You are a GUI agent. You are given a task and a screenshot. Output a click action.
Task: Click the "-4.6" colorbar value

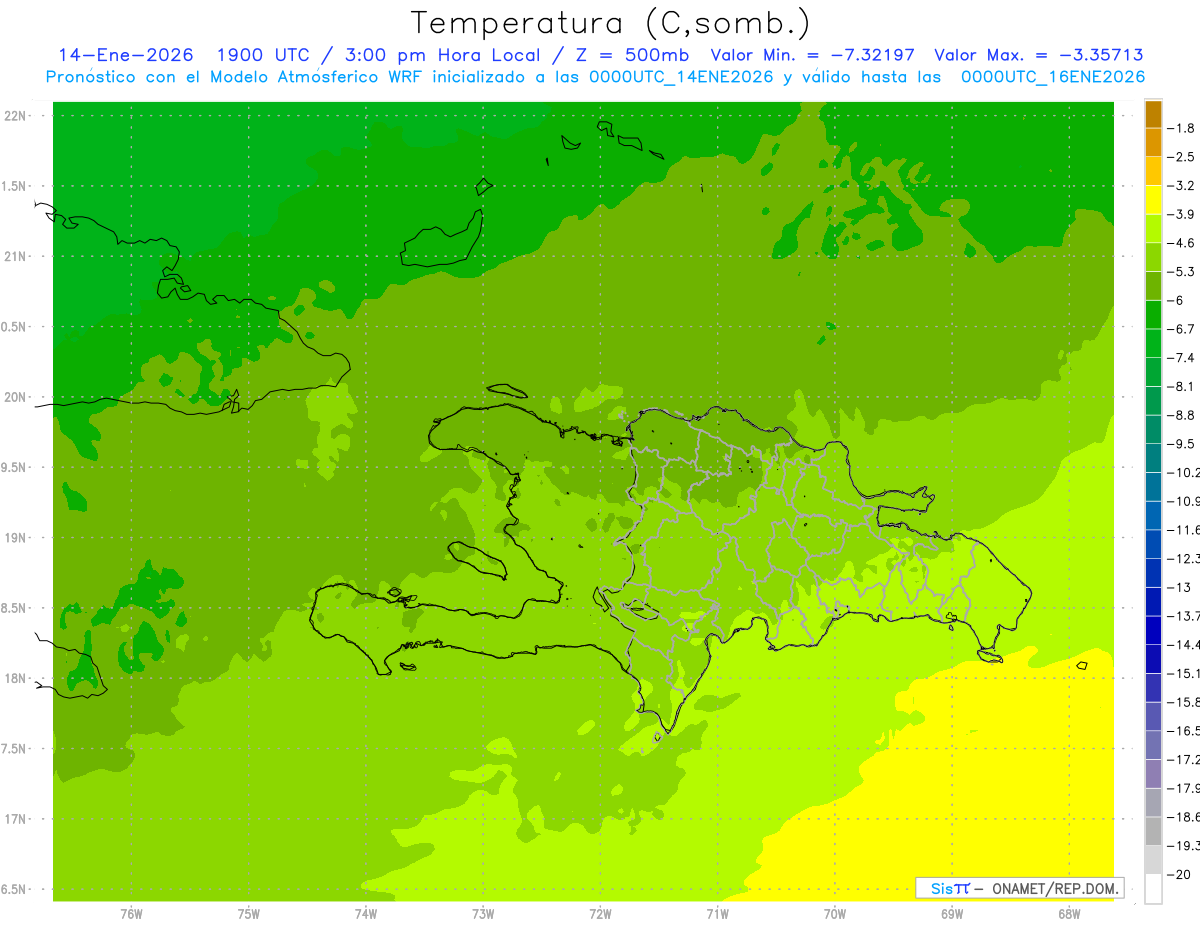[x=1181, y=243]
